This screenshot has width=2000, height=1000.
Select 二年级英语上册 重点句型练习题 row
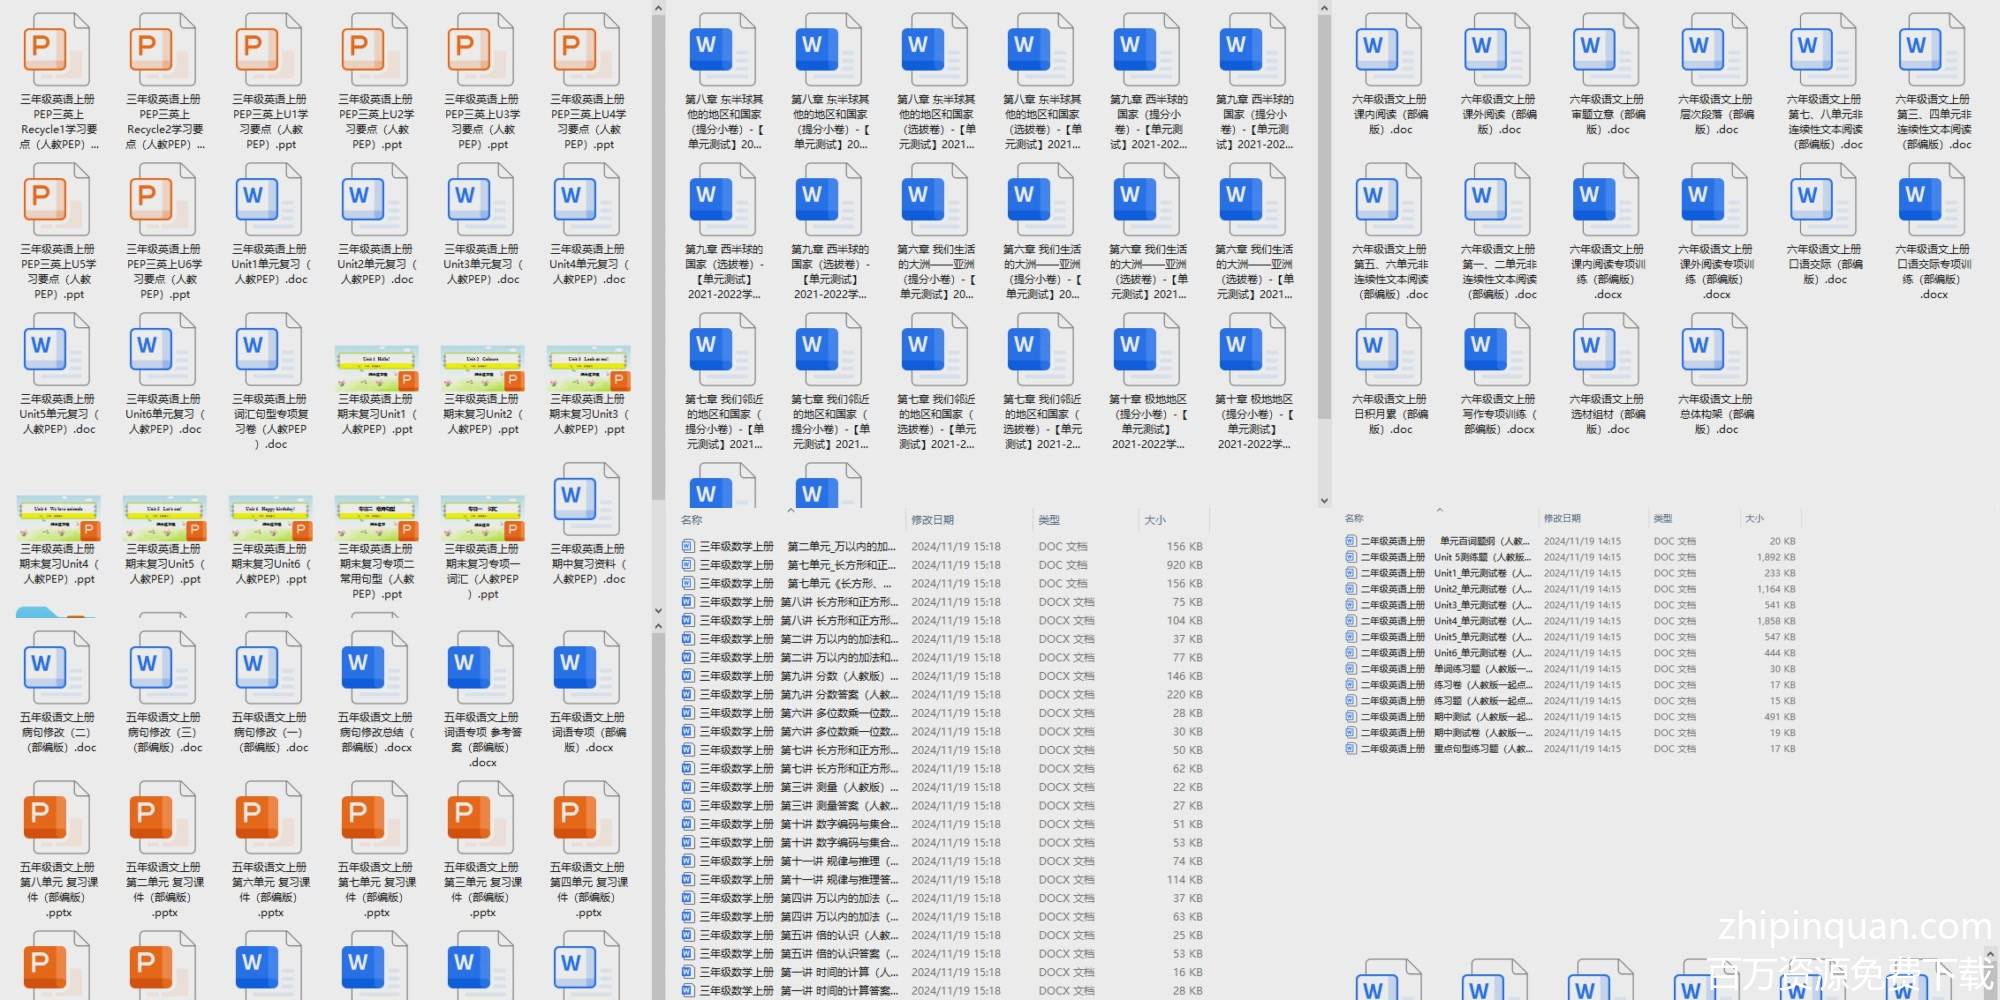pos(1440,749)
